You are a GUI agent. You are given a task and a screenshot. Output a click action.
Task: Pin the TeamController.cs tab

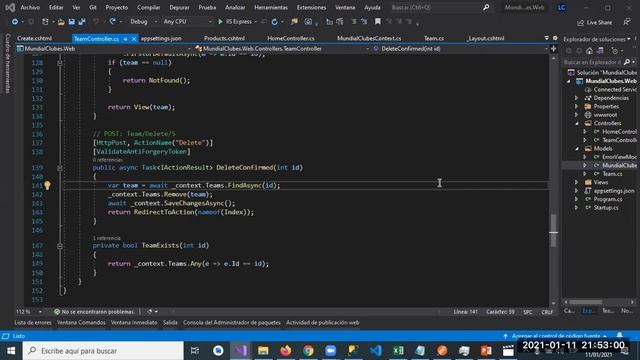click(125, 39)
